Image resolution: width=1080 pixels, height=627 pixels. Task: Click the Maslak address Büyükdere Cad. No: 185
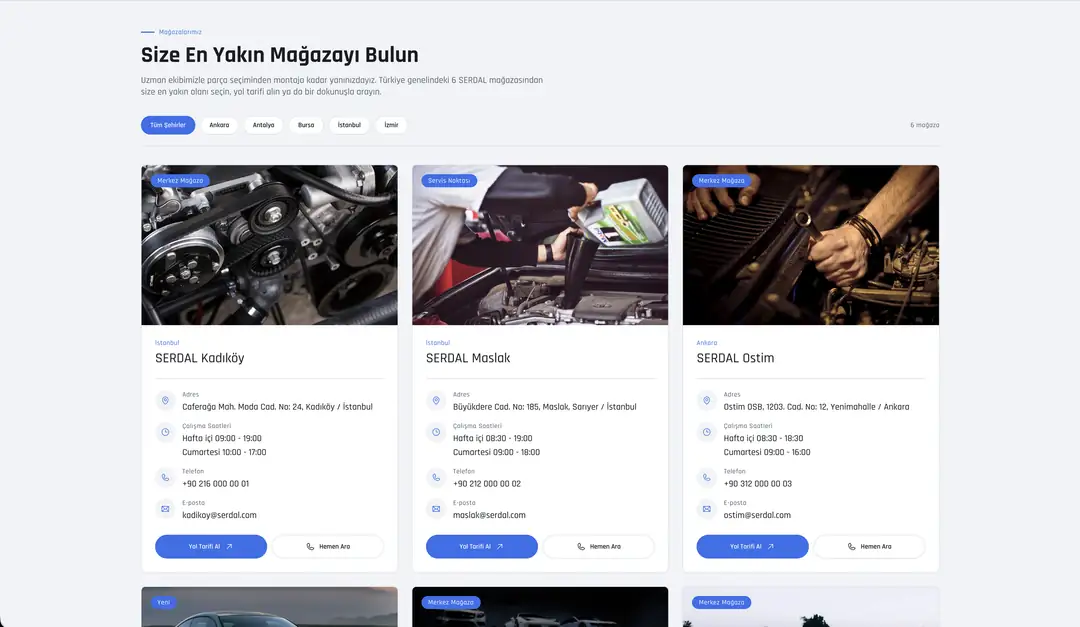point(544,407)
